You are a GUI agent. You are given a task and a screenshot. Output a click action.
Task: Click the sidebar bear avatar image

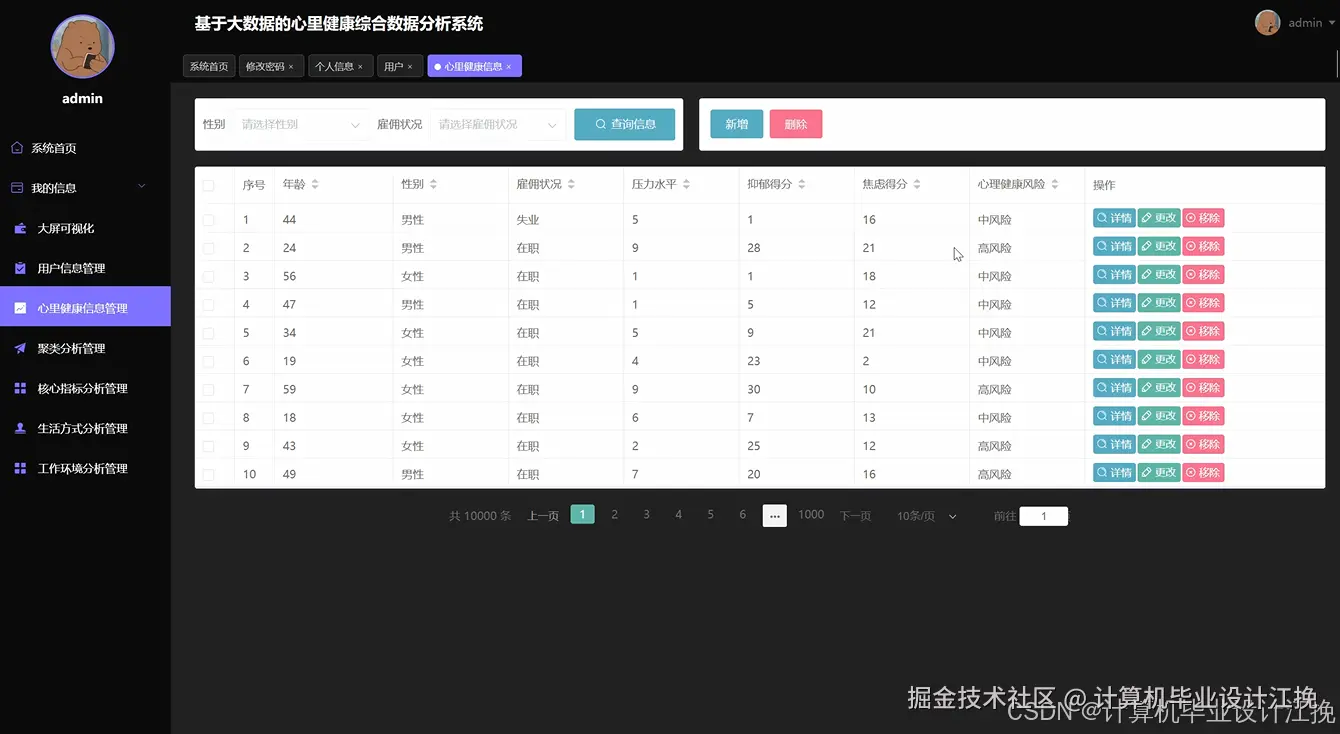coord(83,47)
